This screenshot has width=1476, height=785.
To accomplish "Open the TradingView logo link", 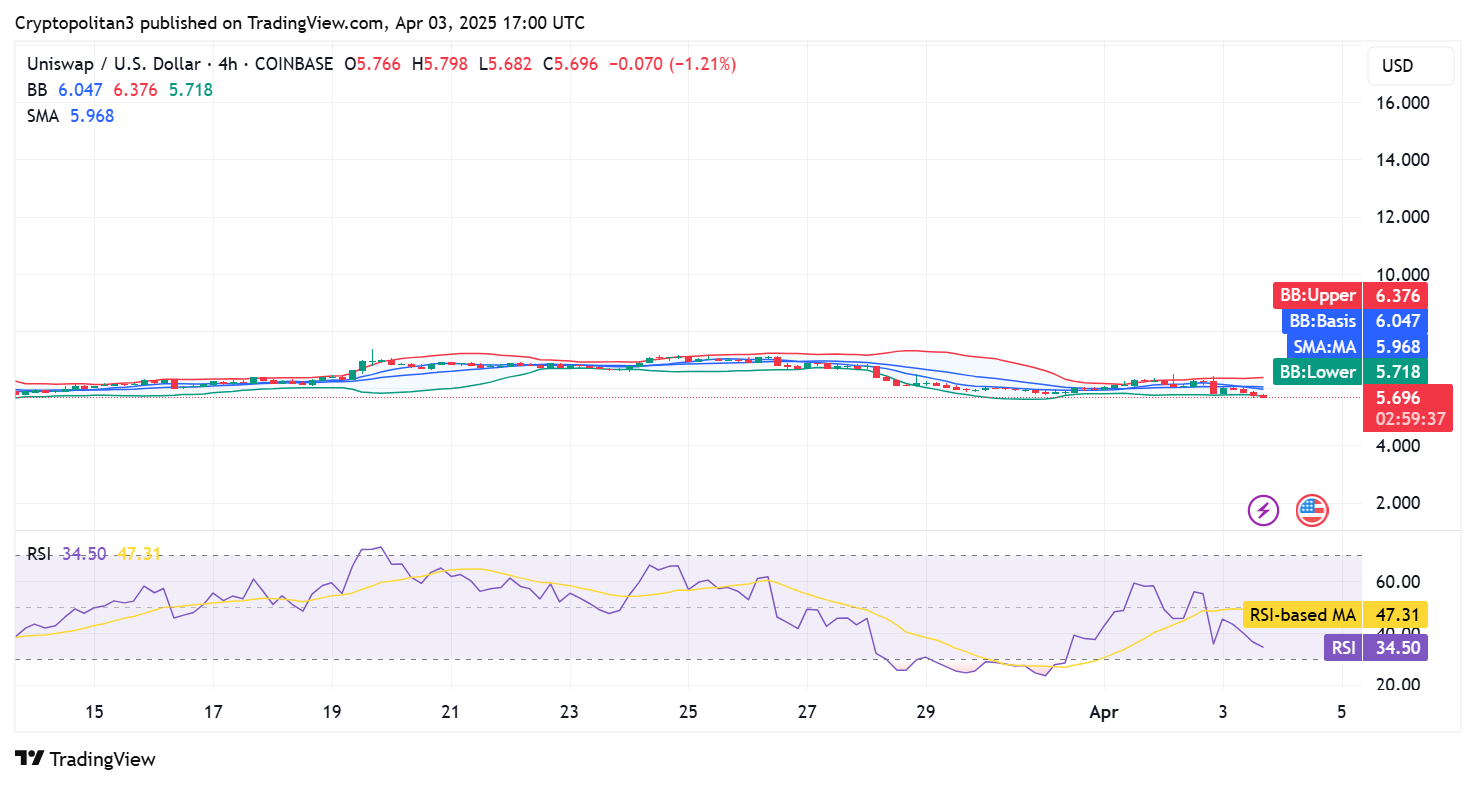I will click(85, 759).
